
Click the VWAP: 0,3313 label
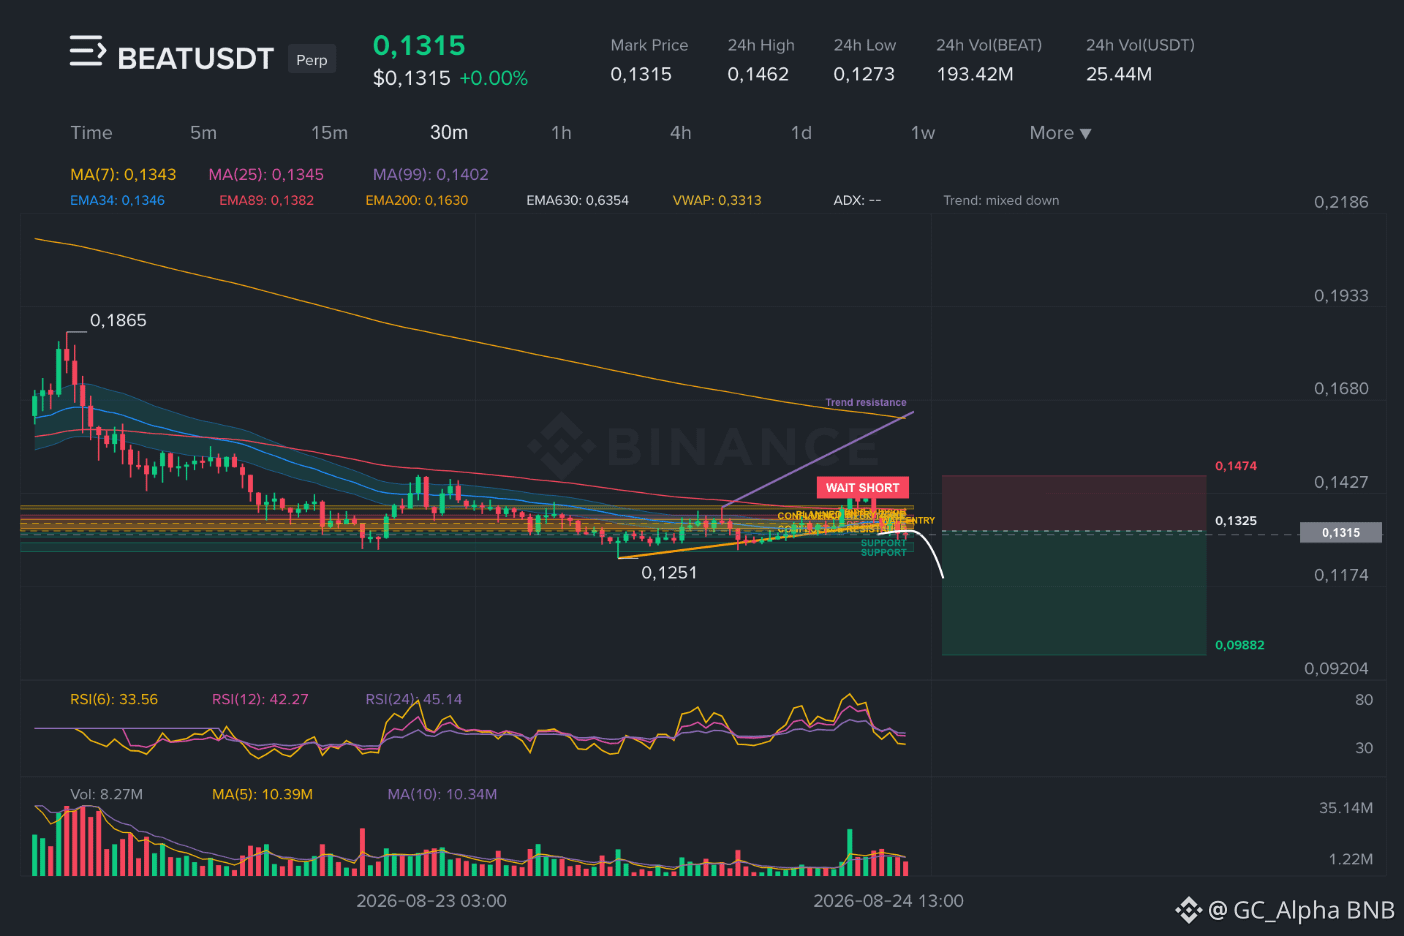[x=717, y=200]
